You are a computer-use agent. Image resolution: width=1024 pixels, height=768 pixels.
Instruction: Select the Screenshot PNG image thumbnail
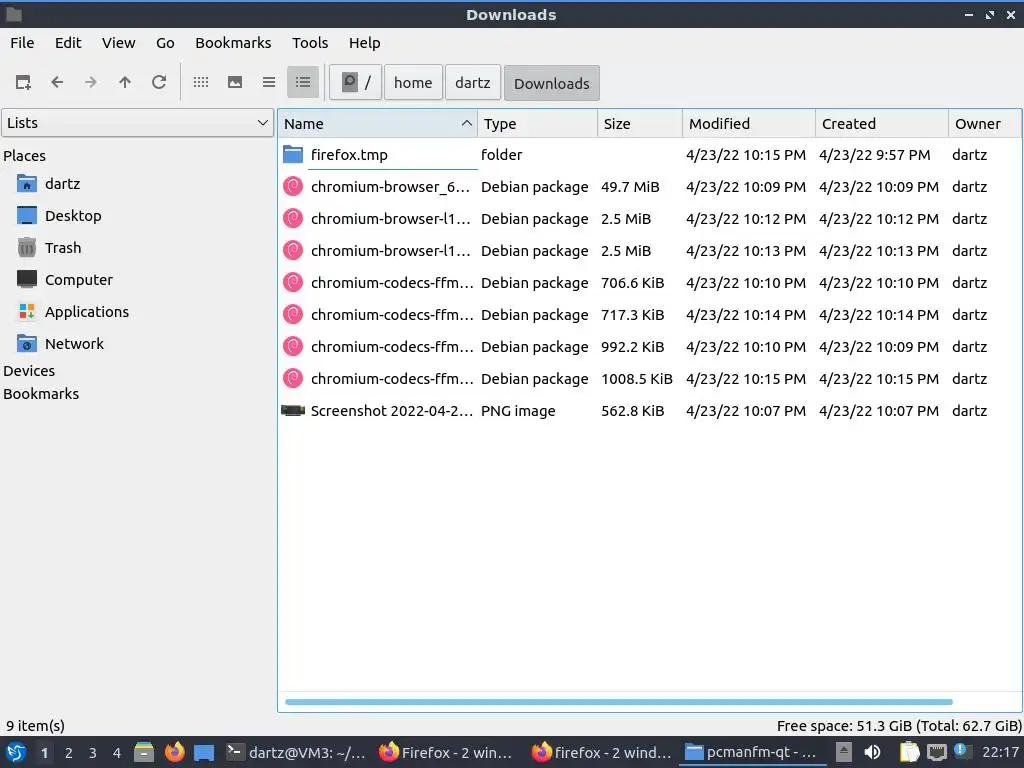pyautogui.click(x=293, y=411)
